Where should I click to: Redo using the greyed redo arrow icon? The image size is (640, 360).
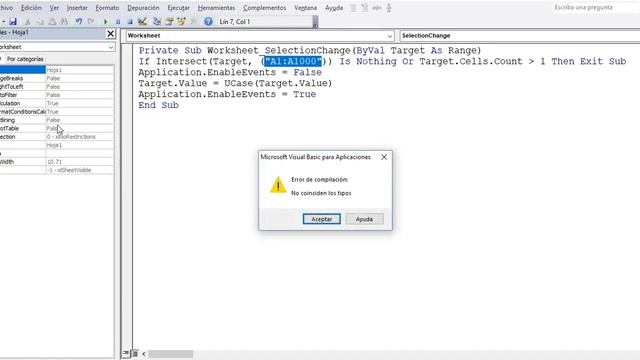[x=91, y=22]
